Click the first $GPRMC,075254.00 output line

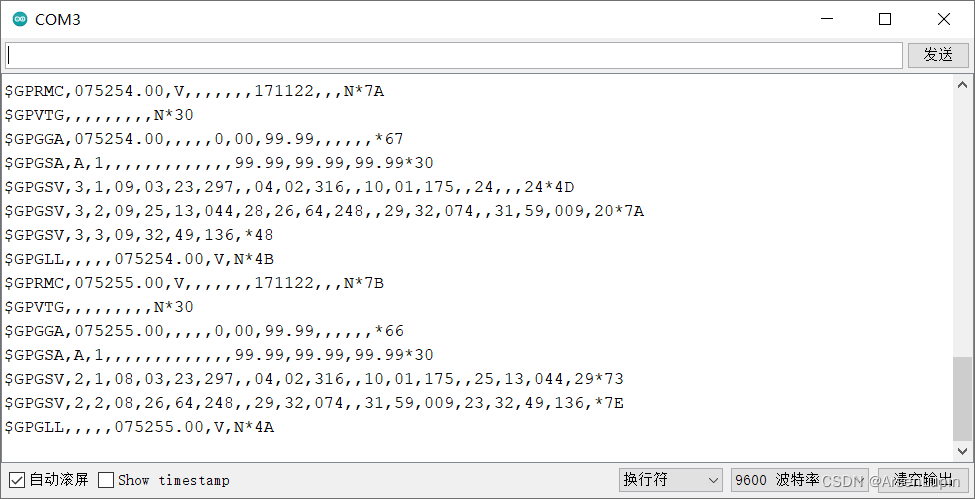point(195,91)
